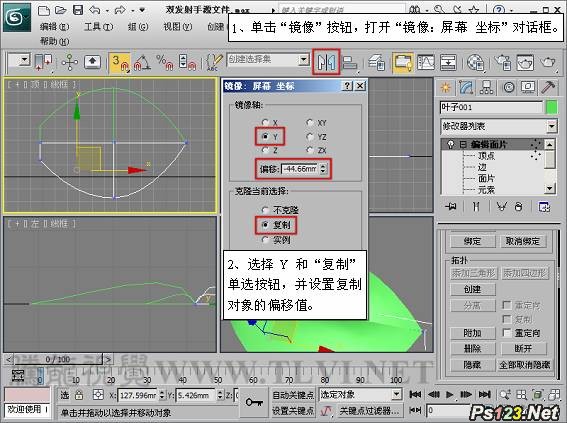Select the ZX mirror axis radio
The width and height of the screenshot is (567, 423).
pos(310,150)
